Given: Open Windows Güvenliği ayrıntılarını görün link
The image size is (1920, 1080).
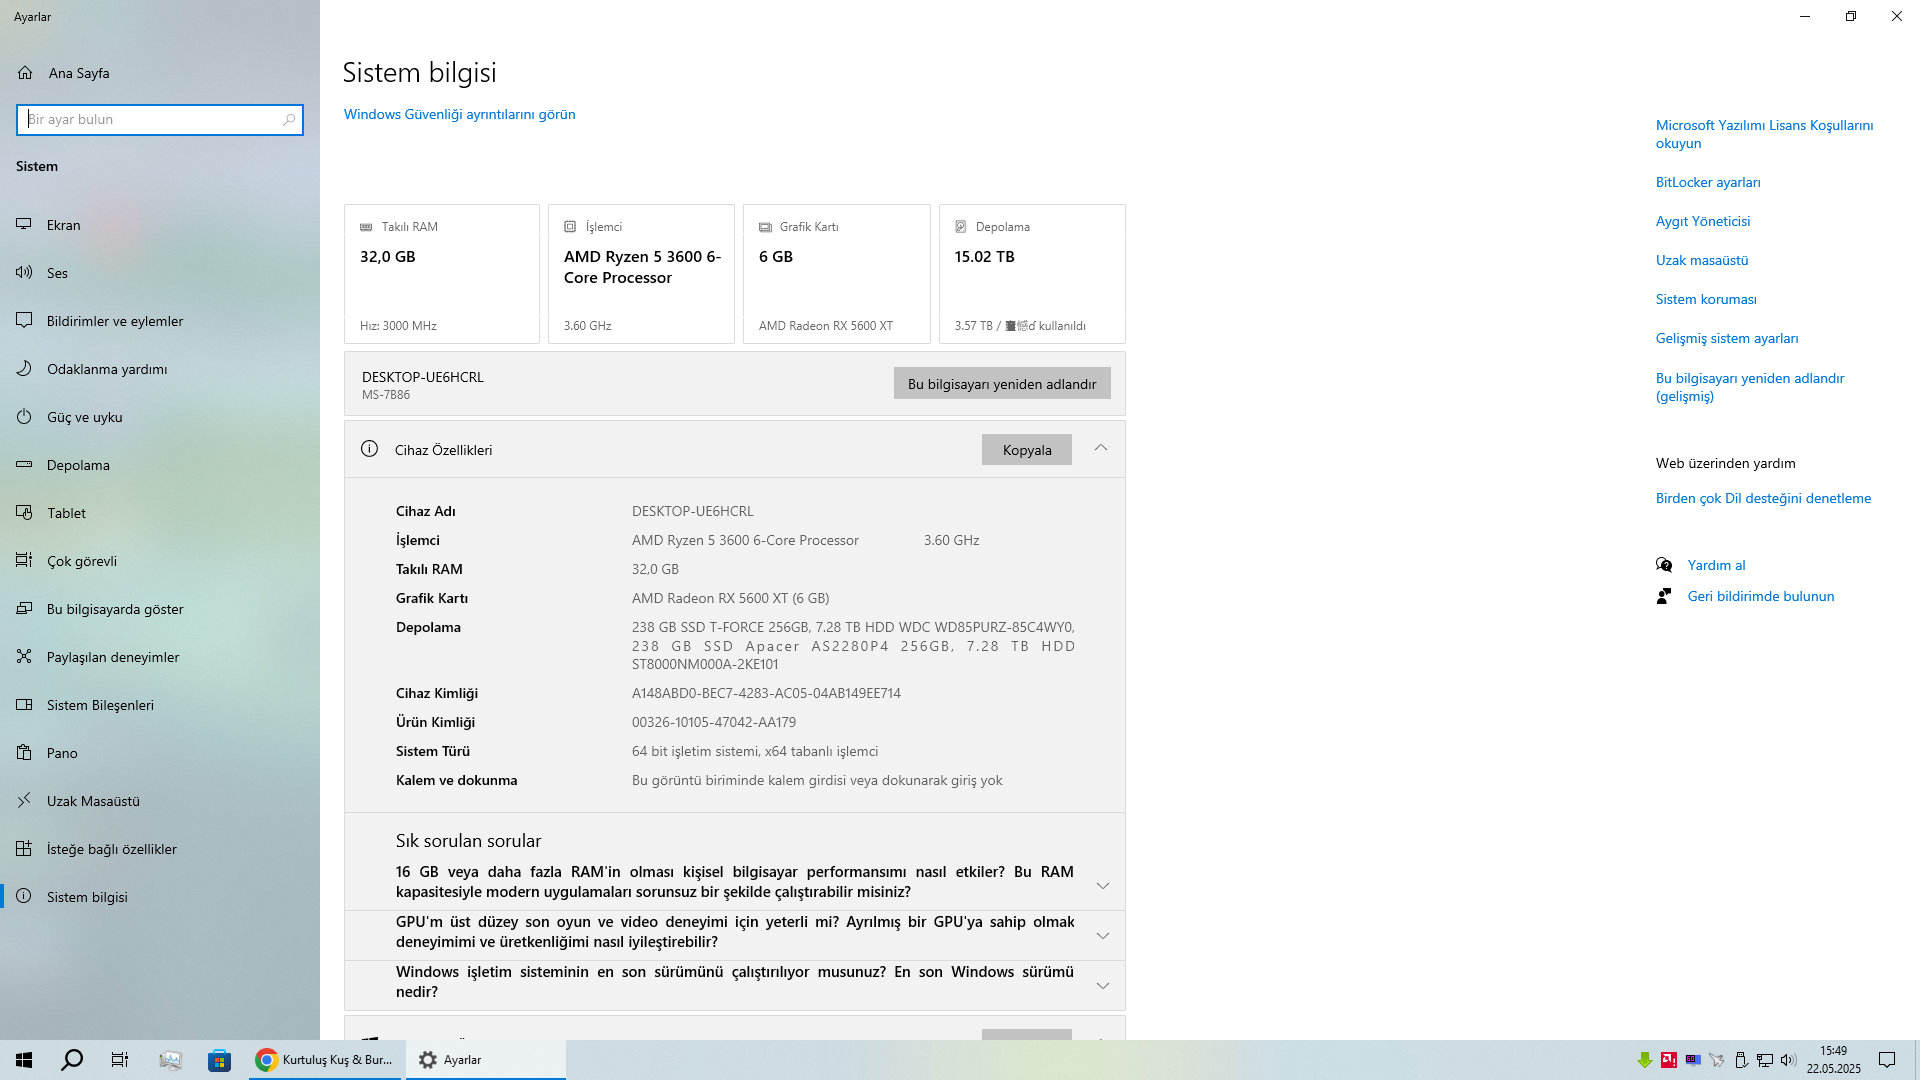Looking at the screenshot, I should pyautogui.click(x=460, y=114).
